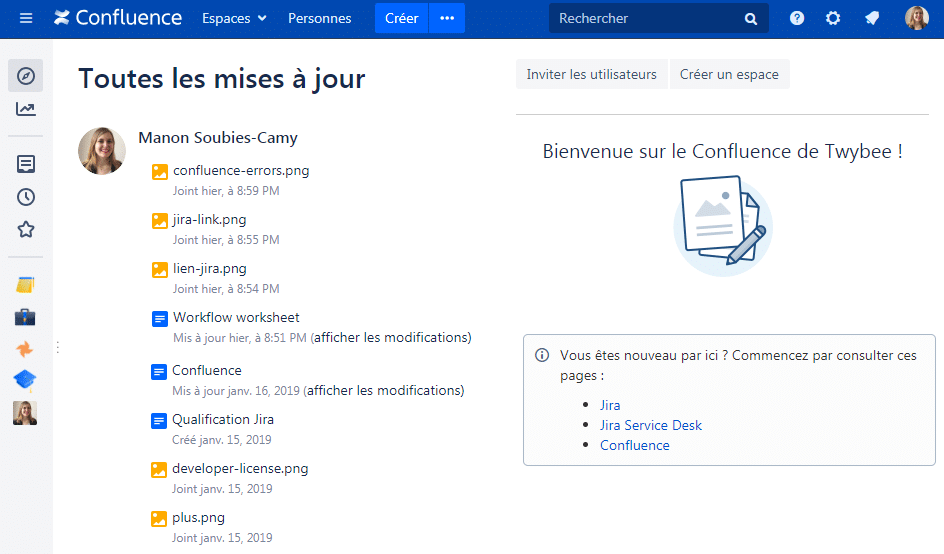The height and width of the screenshot is (554, 944).
Task: Click page icon beside Confluence update
Action: point(158,372)
